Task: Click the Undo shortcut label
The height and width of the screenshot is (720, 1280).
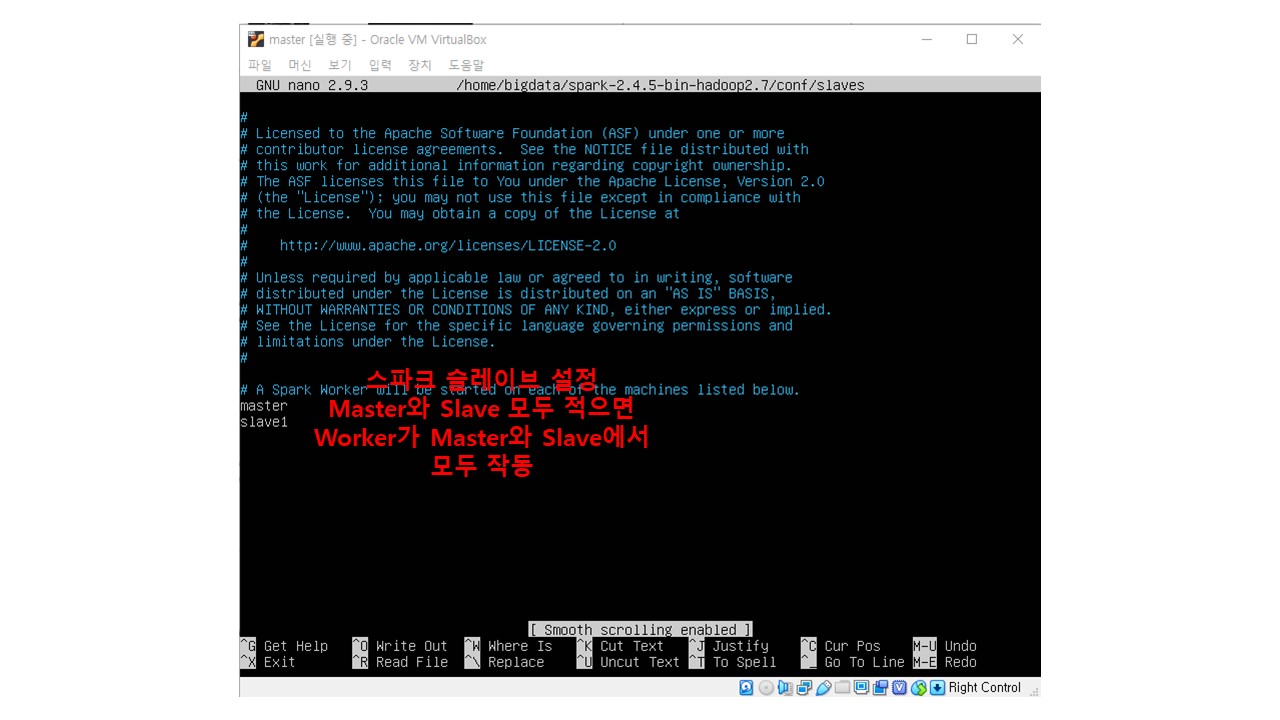Action: click(x=960, y=646)
